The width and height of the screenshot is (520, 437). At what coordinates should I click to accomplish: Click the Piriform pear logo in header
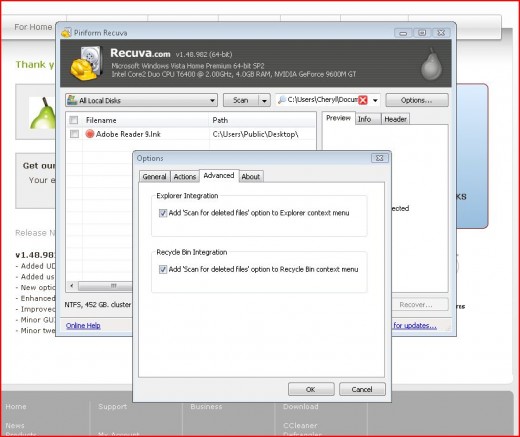coord(431,64)
